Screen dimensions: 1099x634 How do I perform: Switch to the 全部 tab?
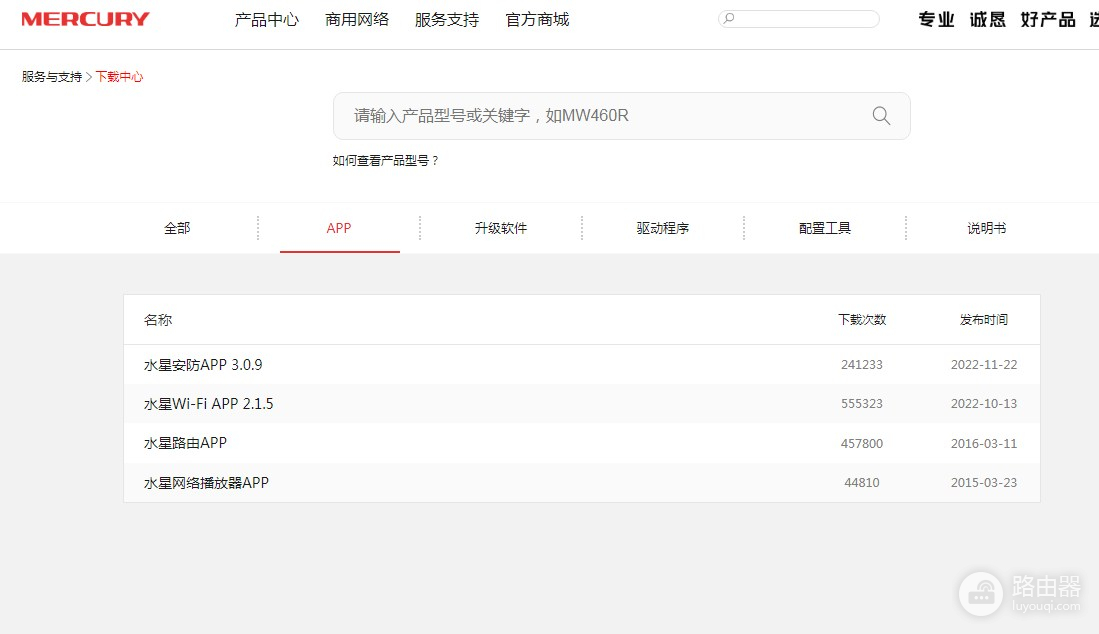click(176, 228)
